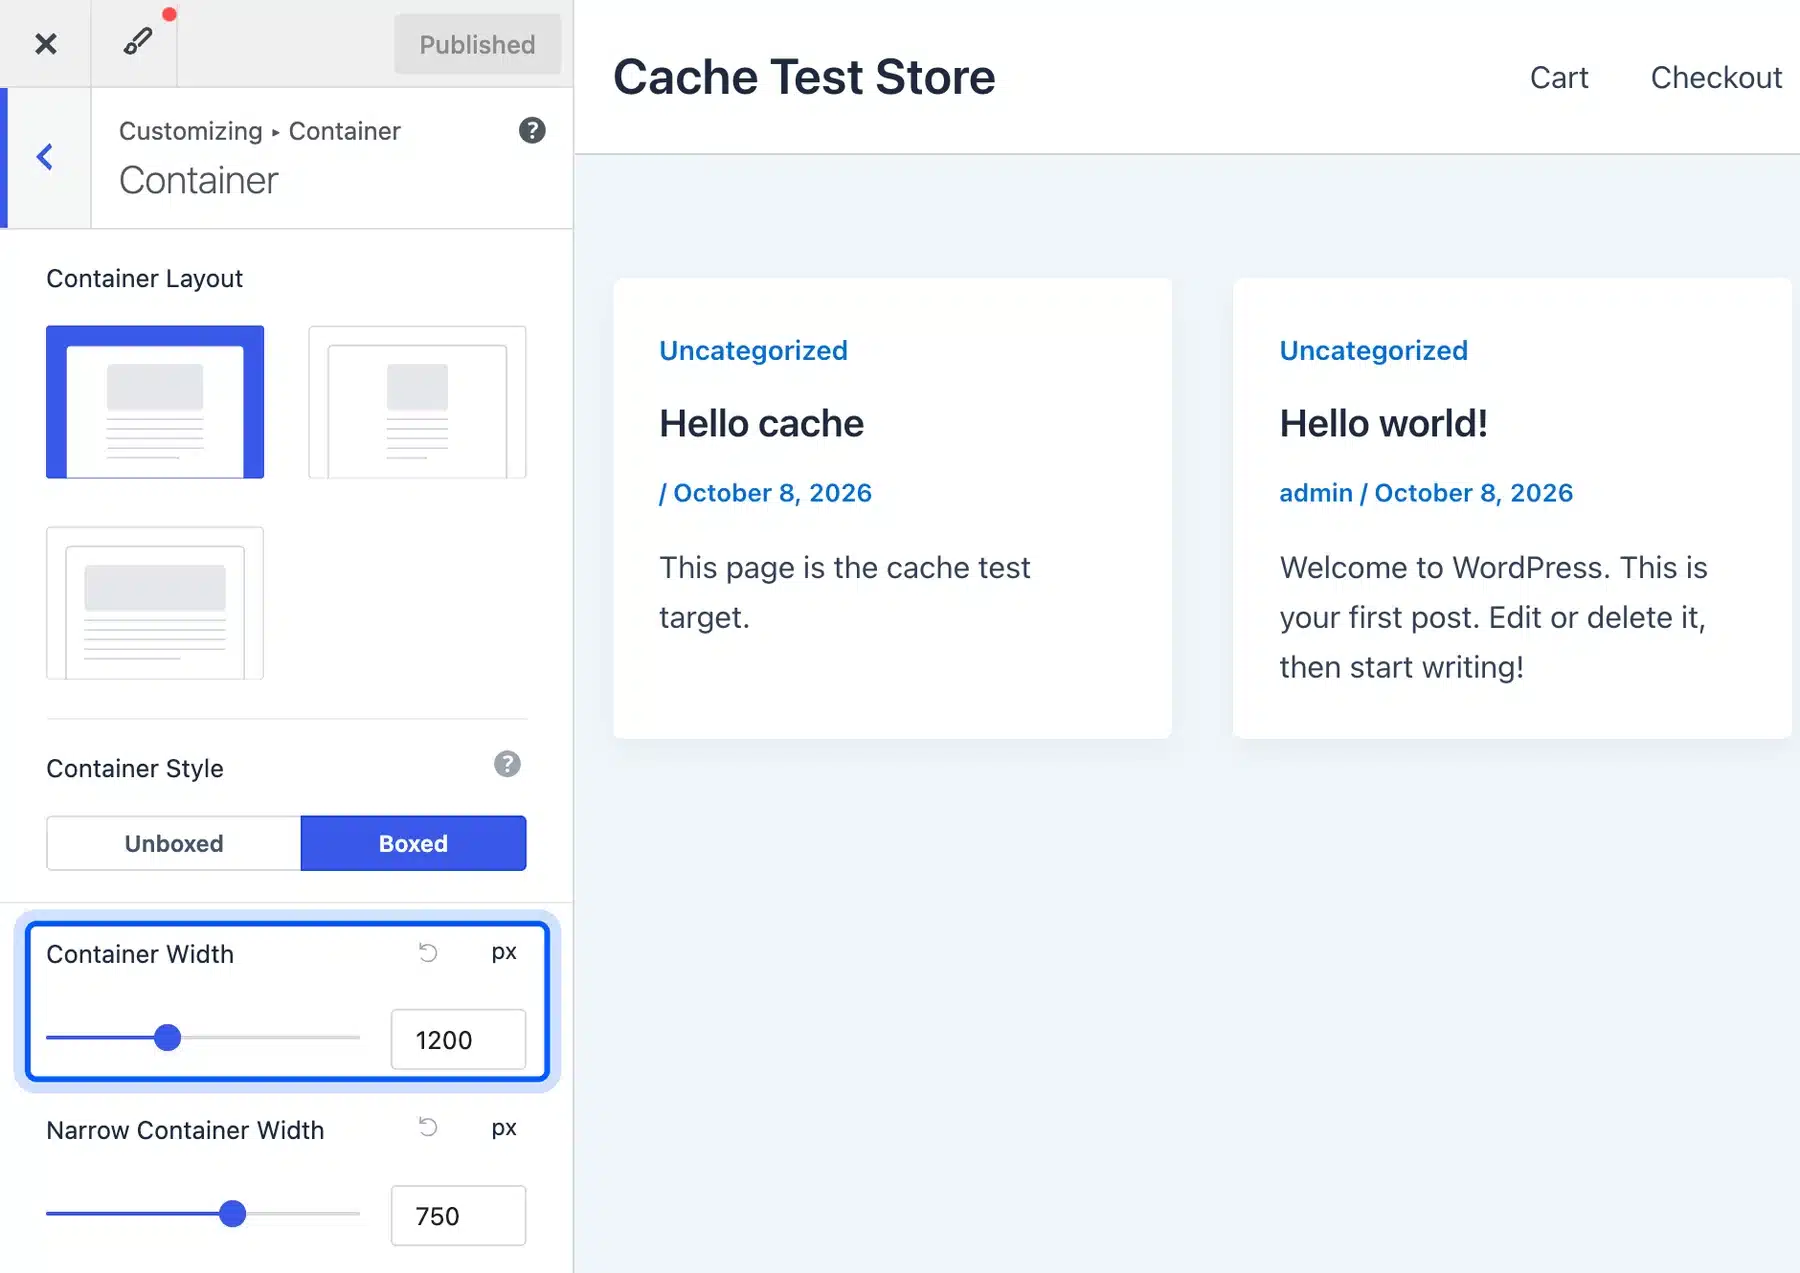
Task: Click the Hello cache excerpt text
Action: [844, 592]
